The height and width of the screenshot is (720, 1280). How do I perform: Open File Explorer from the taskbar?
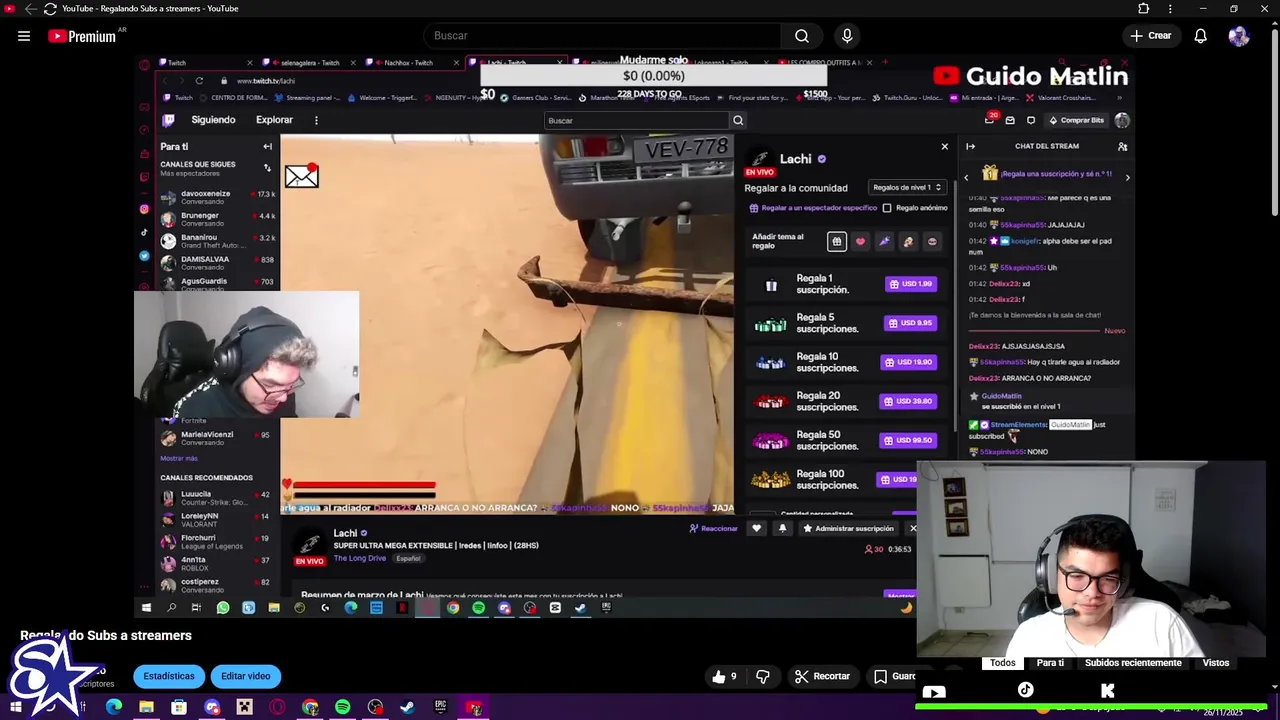click(146, 707)
